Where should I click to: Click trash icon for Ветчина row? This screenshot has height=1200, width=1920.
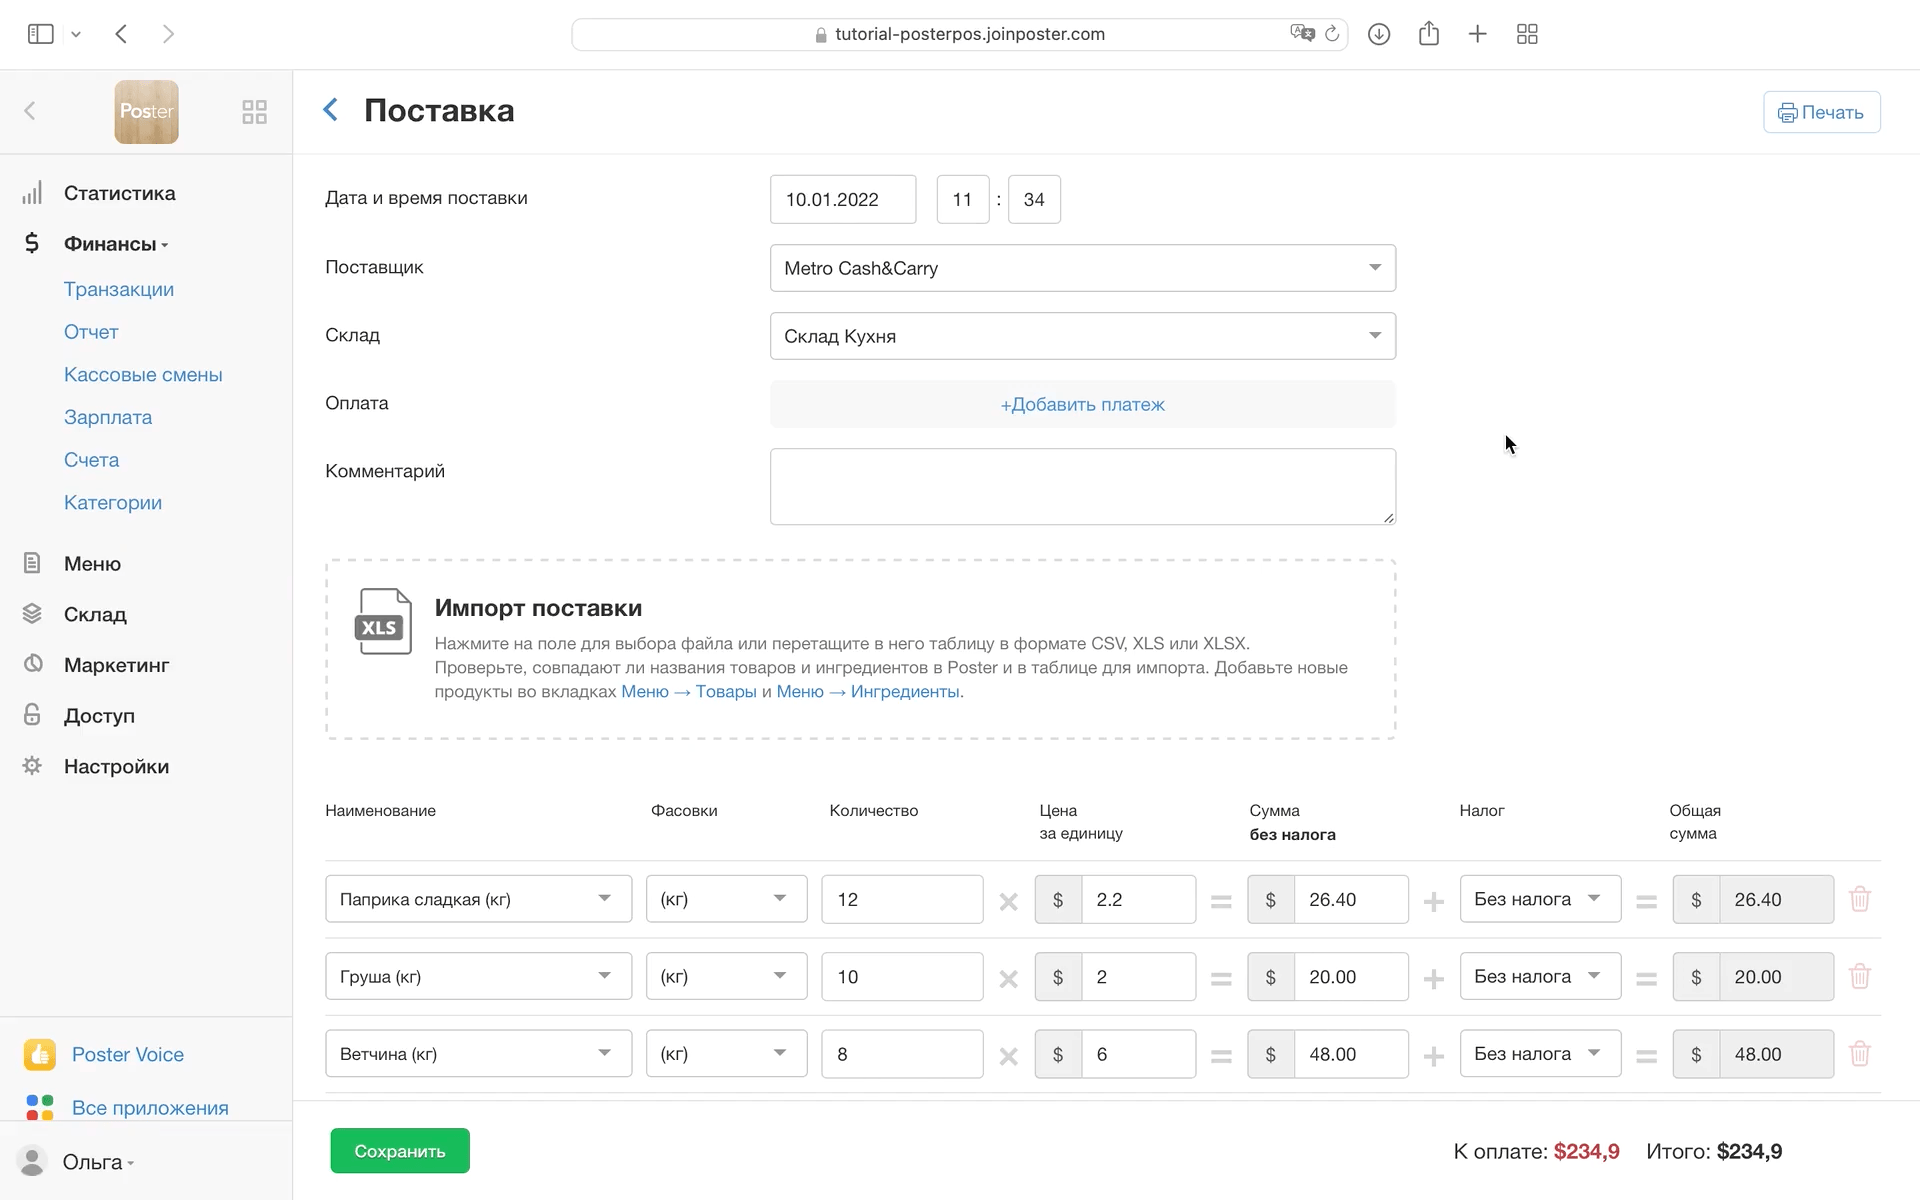1859,1053
